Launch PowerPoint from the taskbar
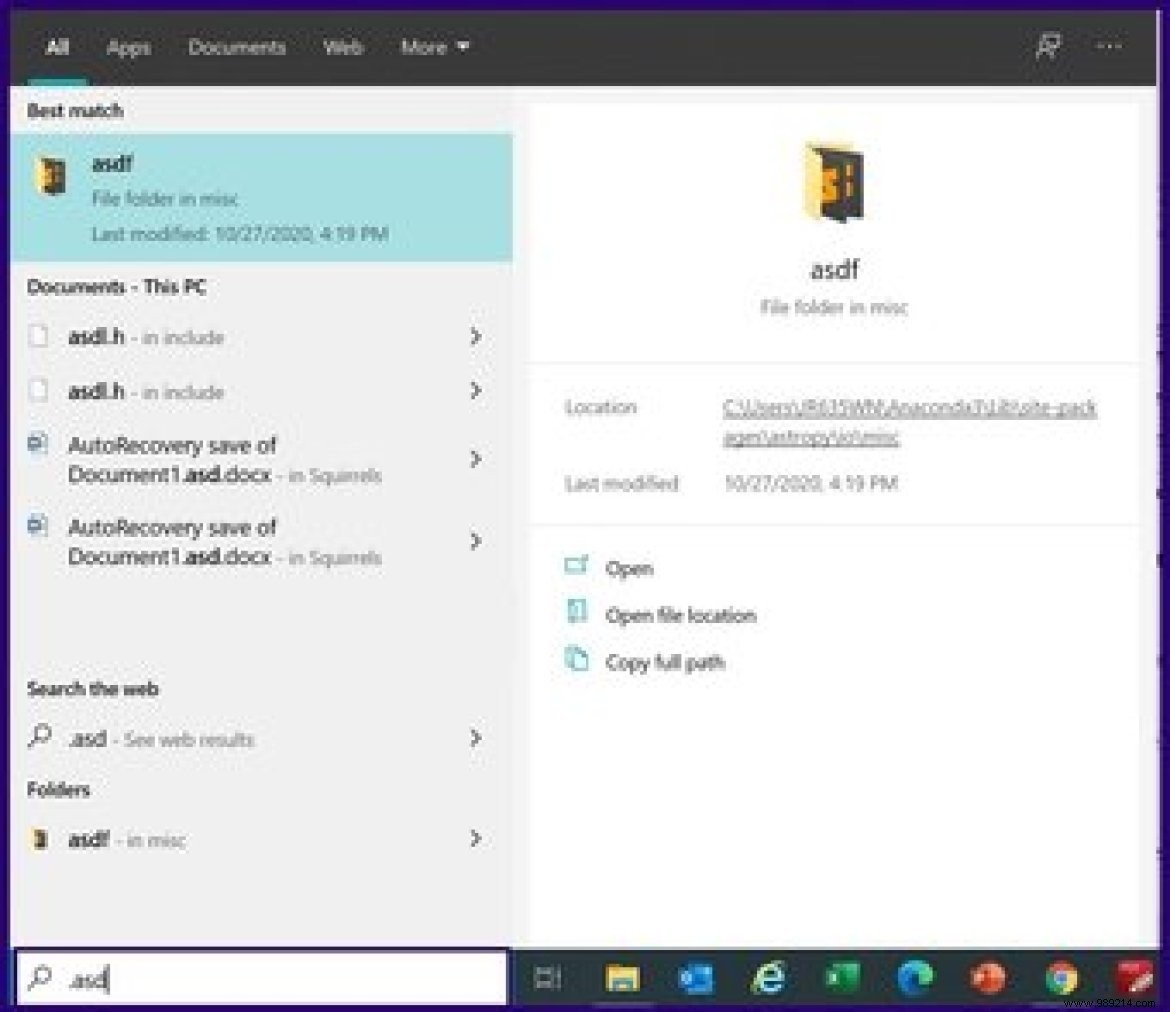This screenshot has height=1012, width=1170. [988, 978]
